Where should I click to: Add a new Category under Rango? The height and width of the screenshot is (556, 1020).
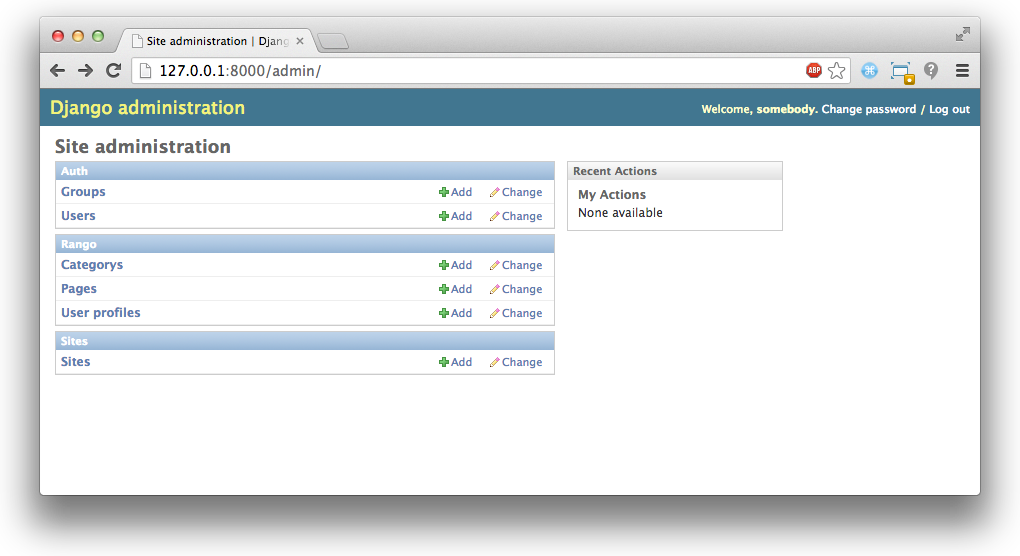pyautogui.click(x=455, y=265)
